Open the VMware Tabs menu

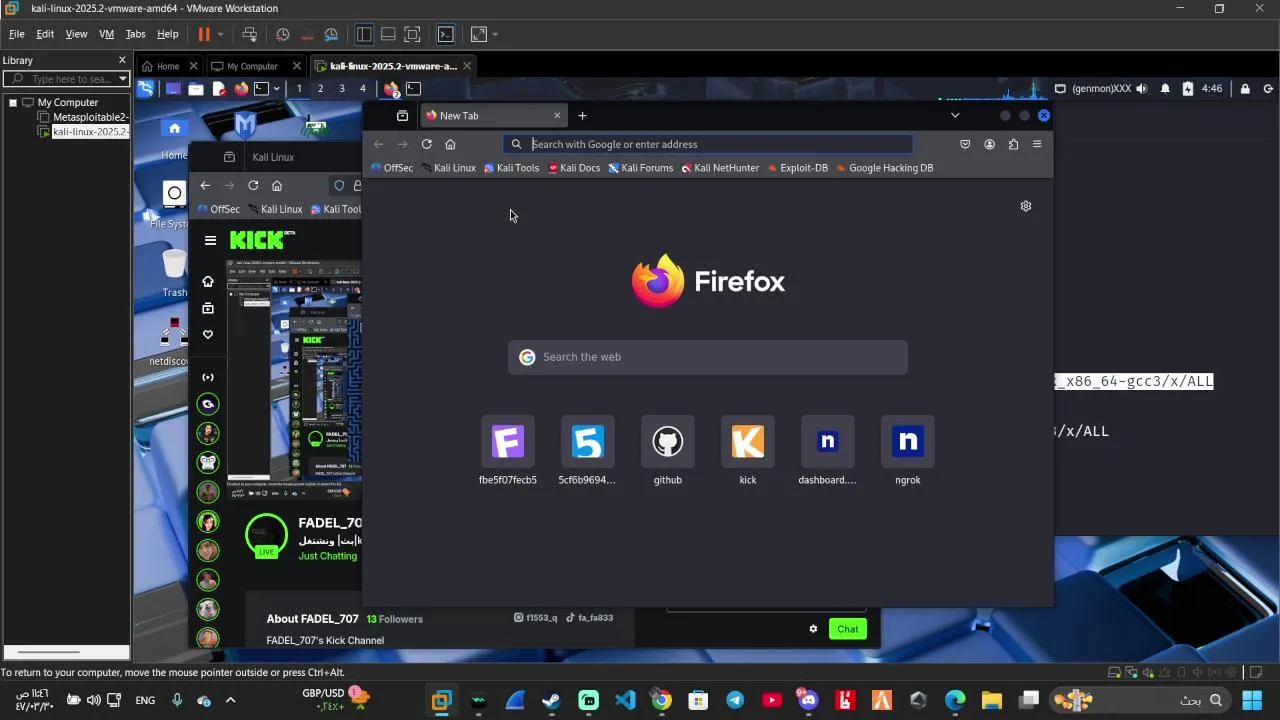pos(135,34)
